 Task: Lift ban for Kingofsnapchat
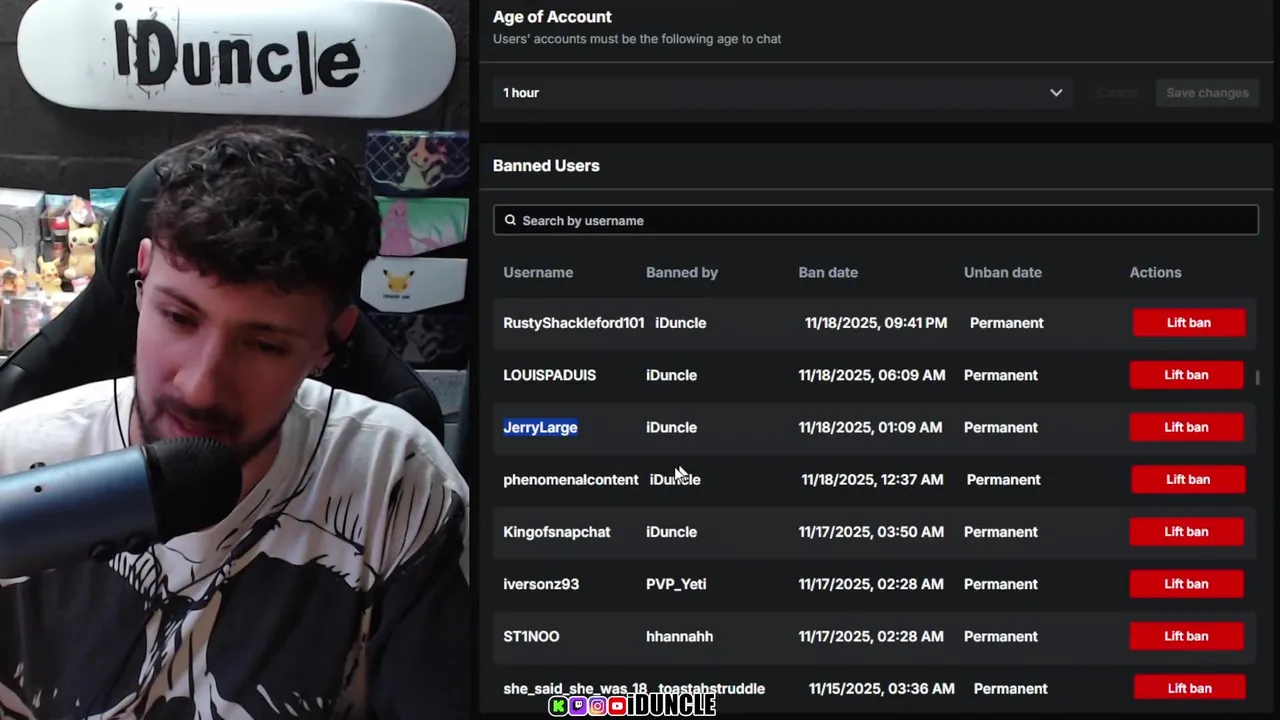tap(1186, 532)
